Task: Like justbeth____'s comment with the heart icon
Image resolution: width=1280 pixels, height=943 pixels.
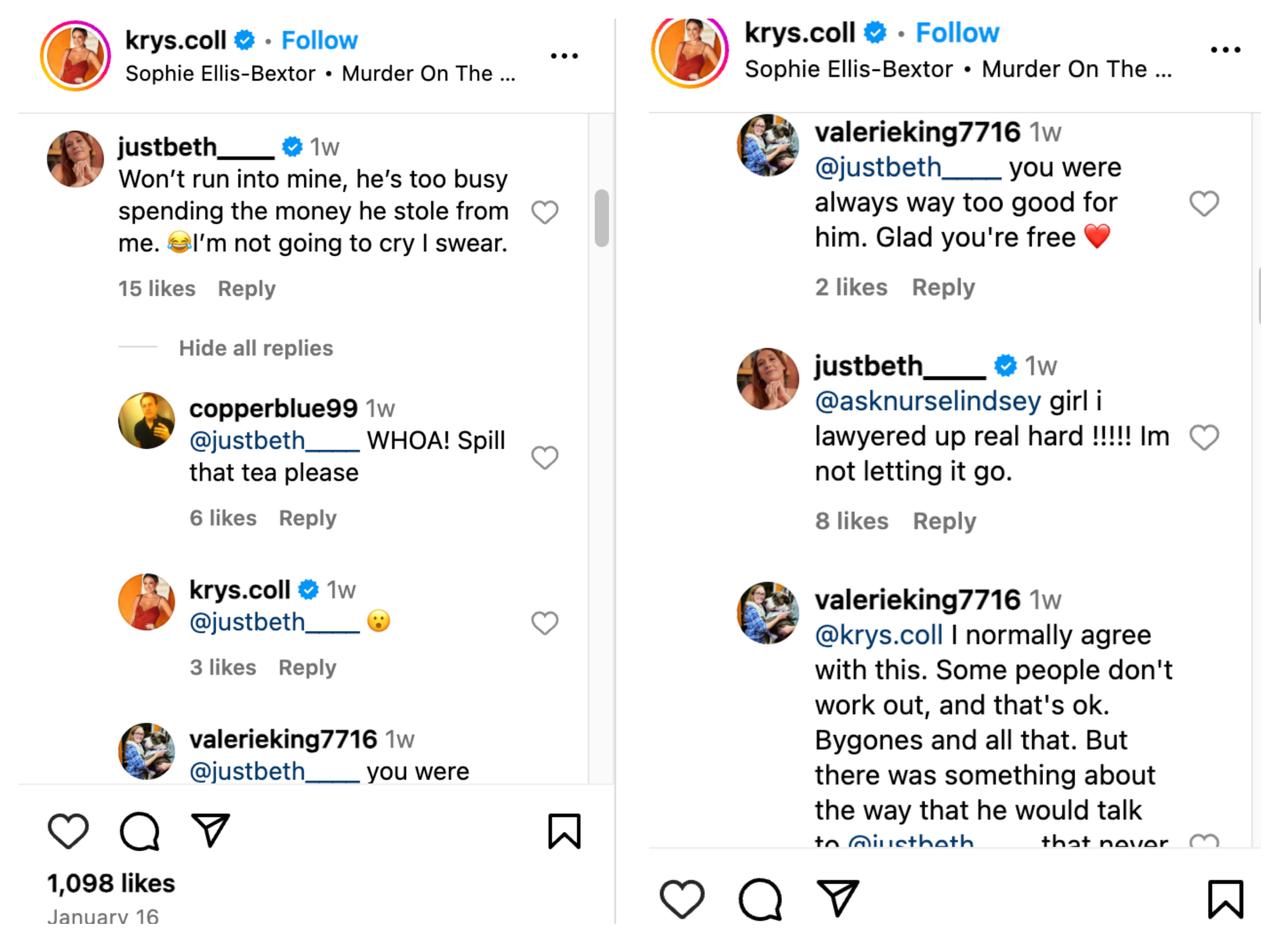Action: [544, 211]
